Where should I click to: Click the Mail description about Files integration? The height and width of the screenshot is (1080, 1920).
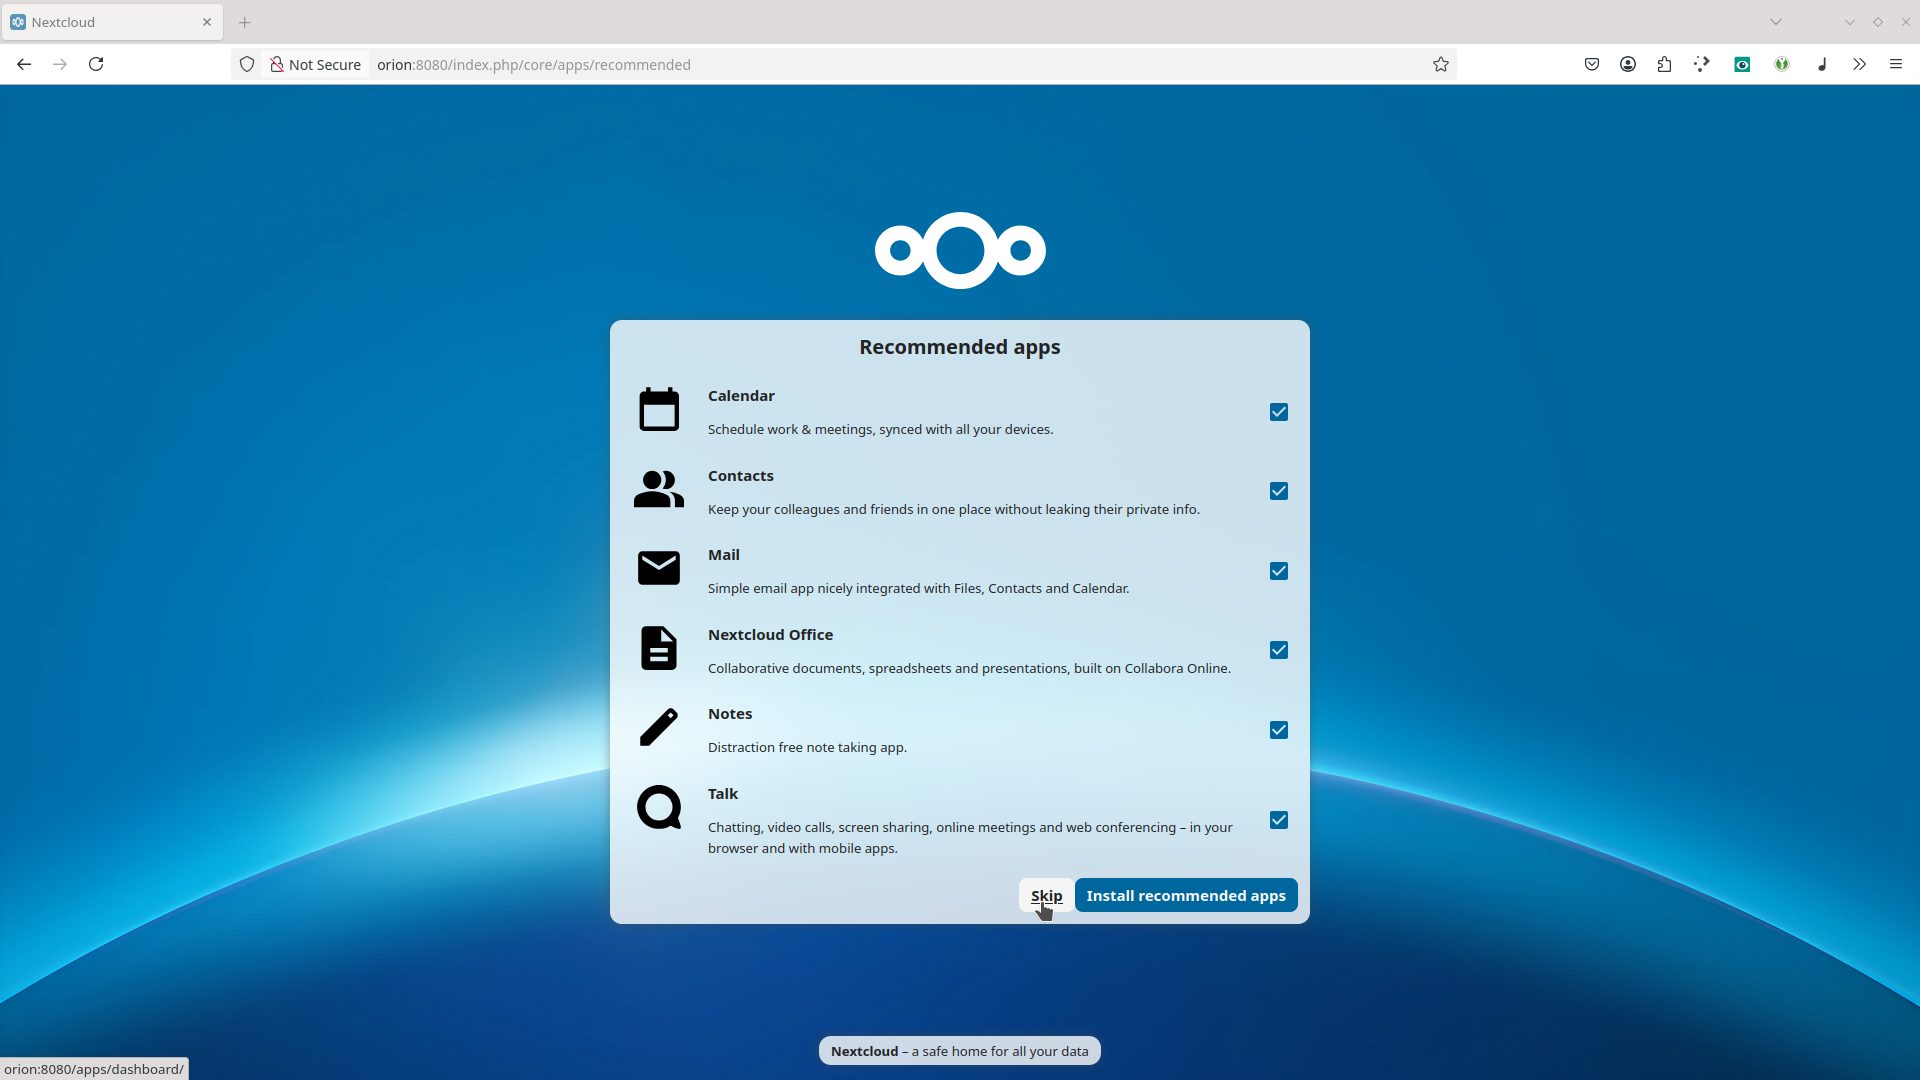pos(918,588)
